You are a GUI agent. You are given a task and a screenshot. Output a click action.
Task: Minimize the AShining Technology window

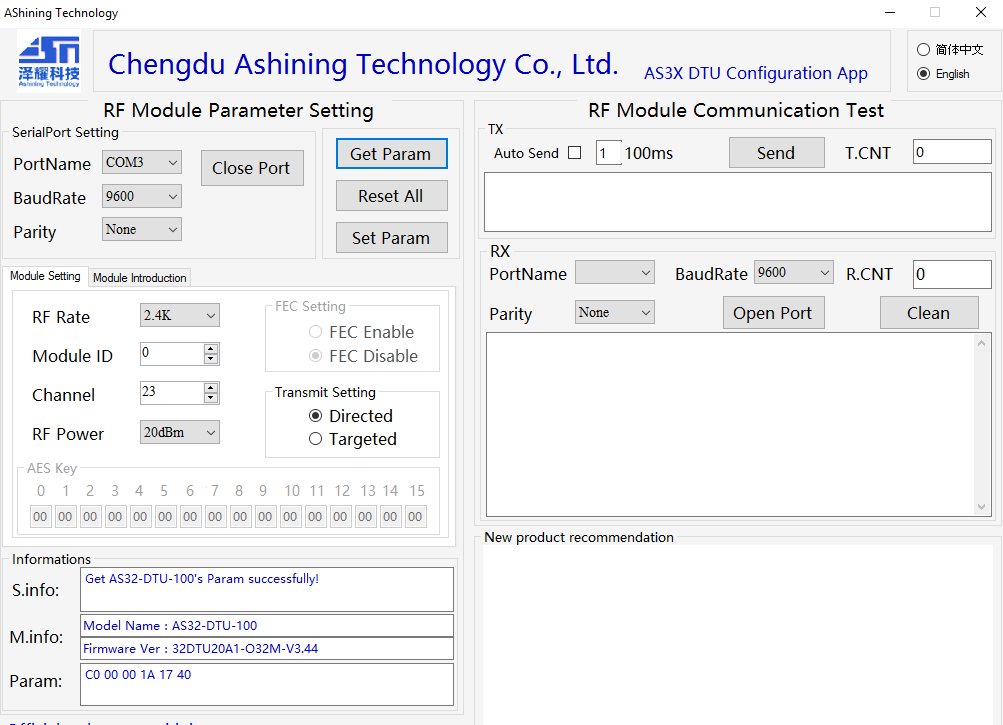click(x=890, y=12)
